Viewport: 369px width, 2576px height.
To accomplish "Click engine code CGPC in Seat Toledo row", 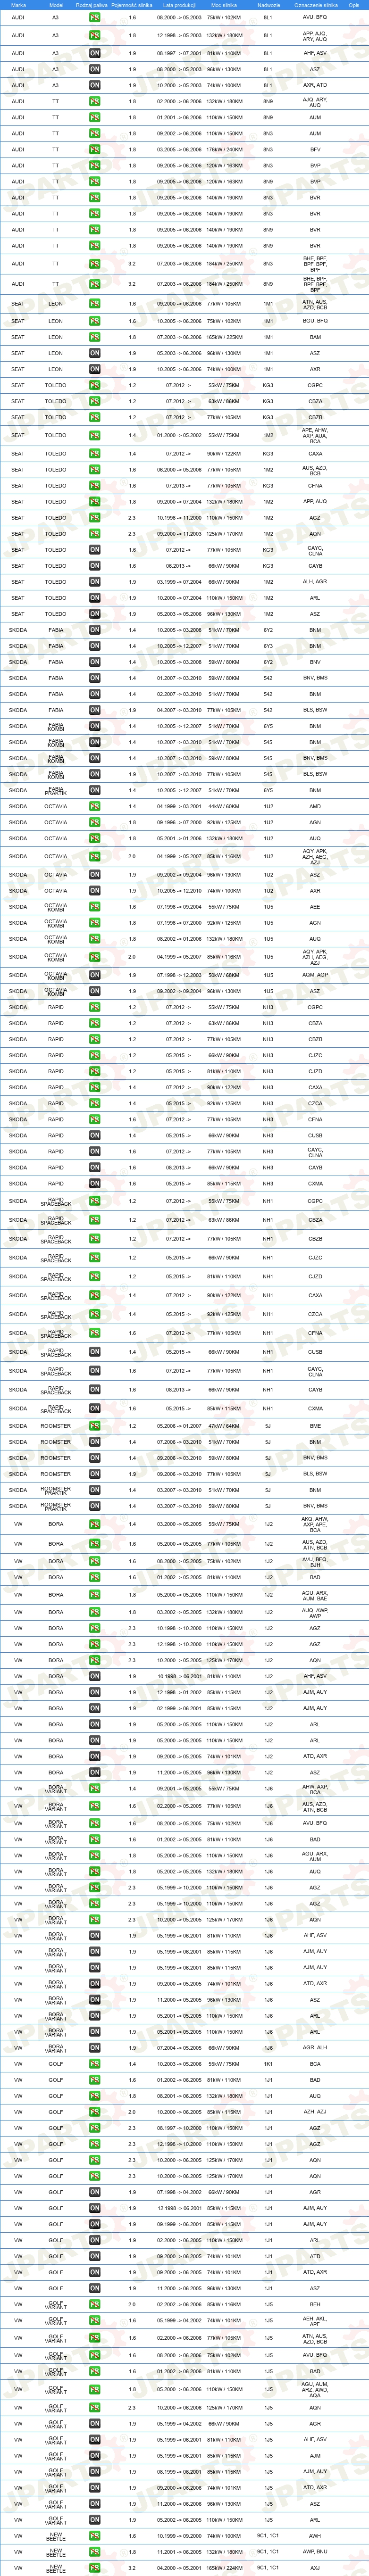I will 315,385.
